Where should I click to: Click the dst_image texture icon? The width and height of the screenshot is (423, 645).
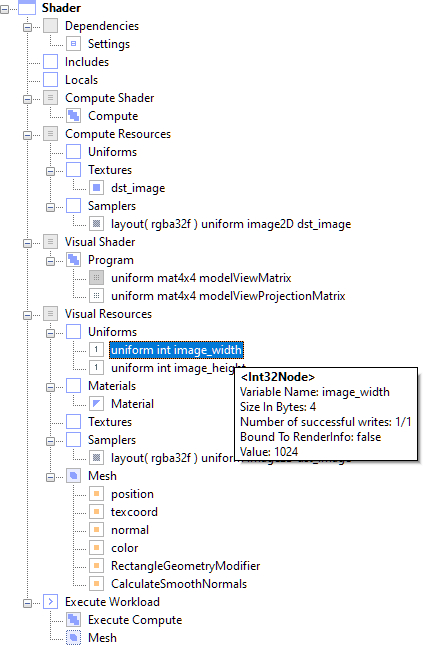96,188
